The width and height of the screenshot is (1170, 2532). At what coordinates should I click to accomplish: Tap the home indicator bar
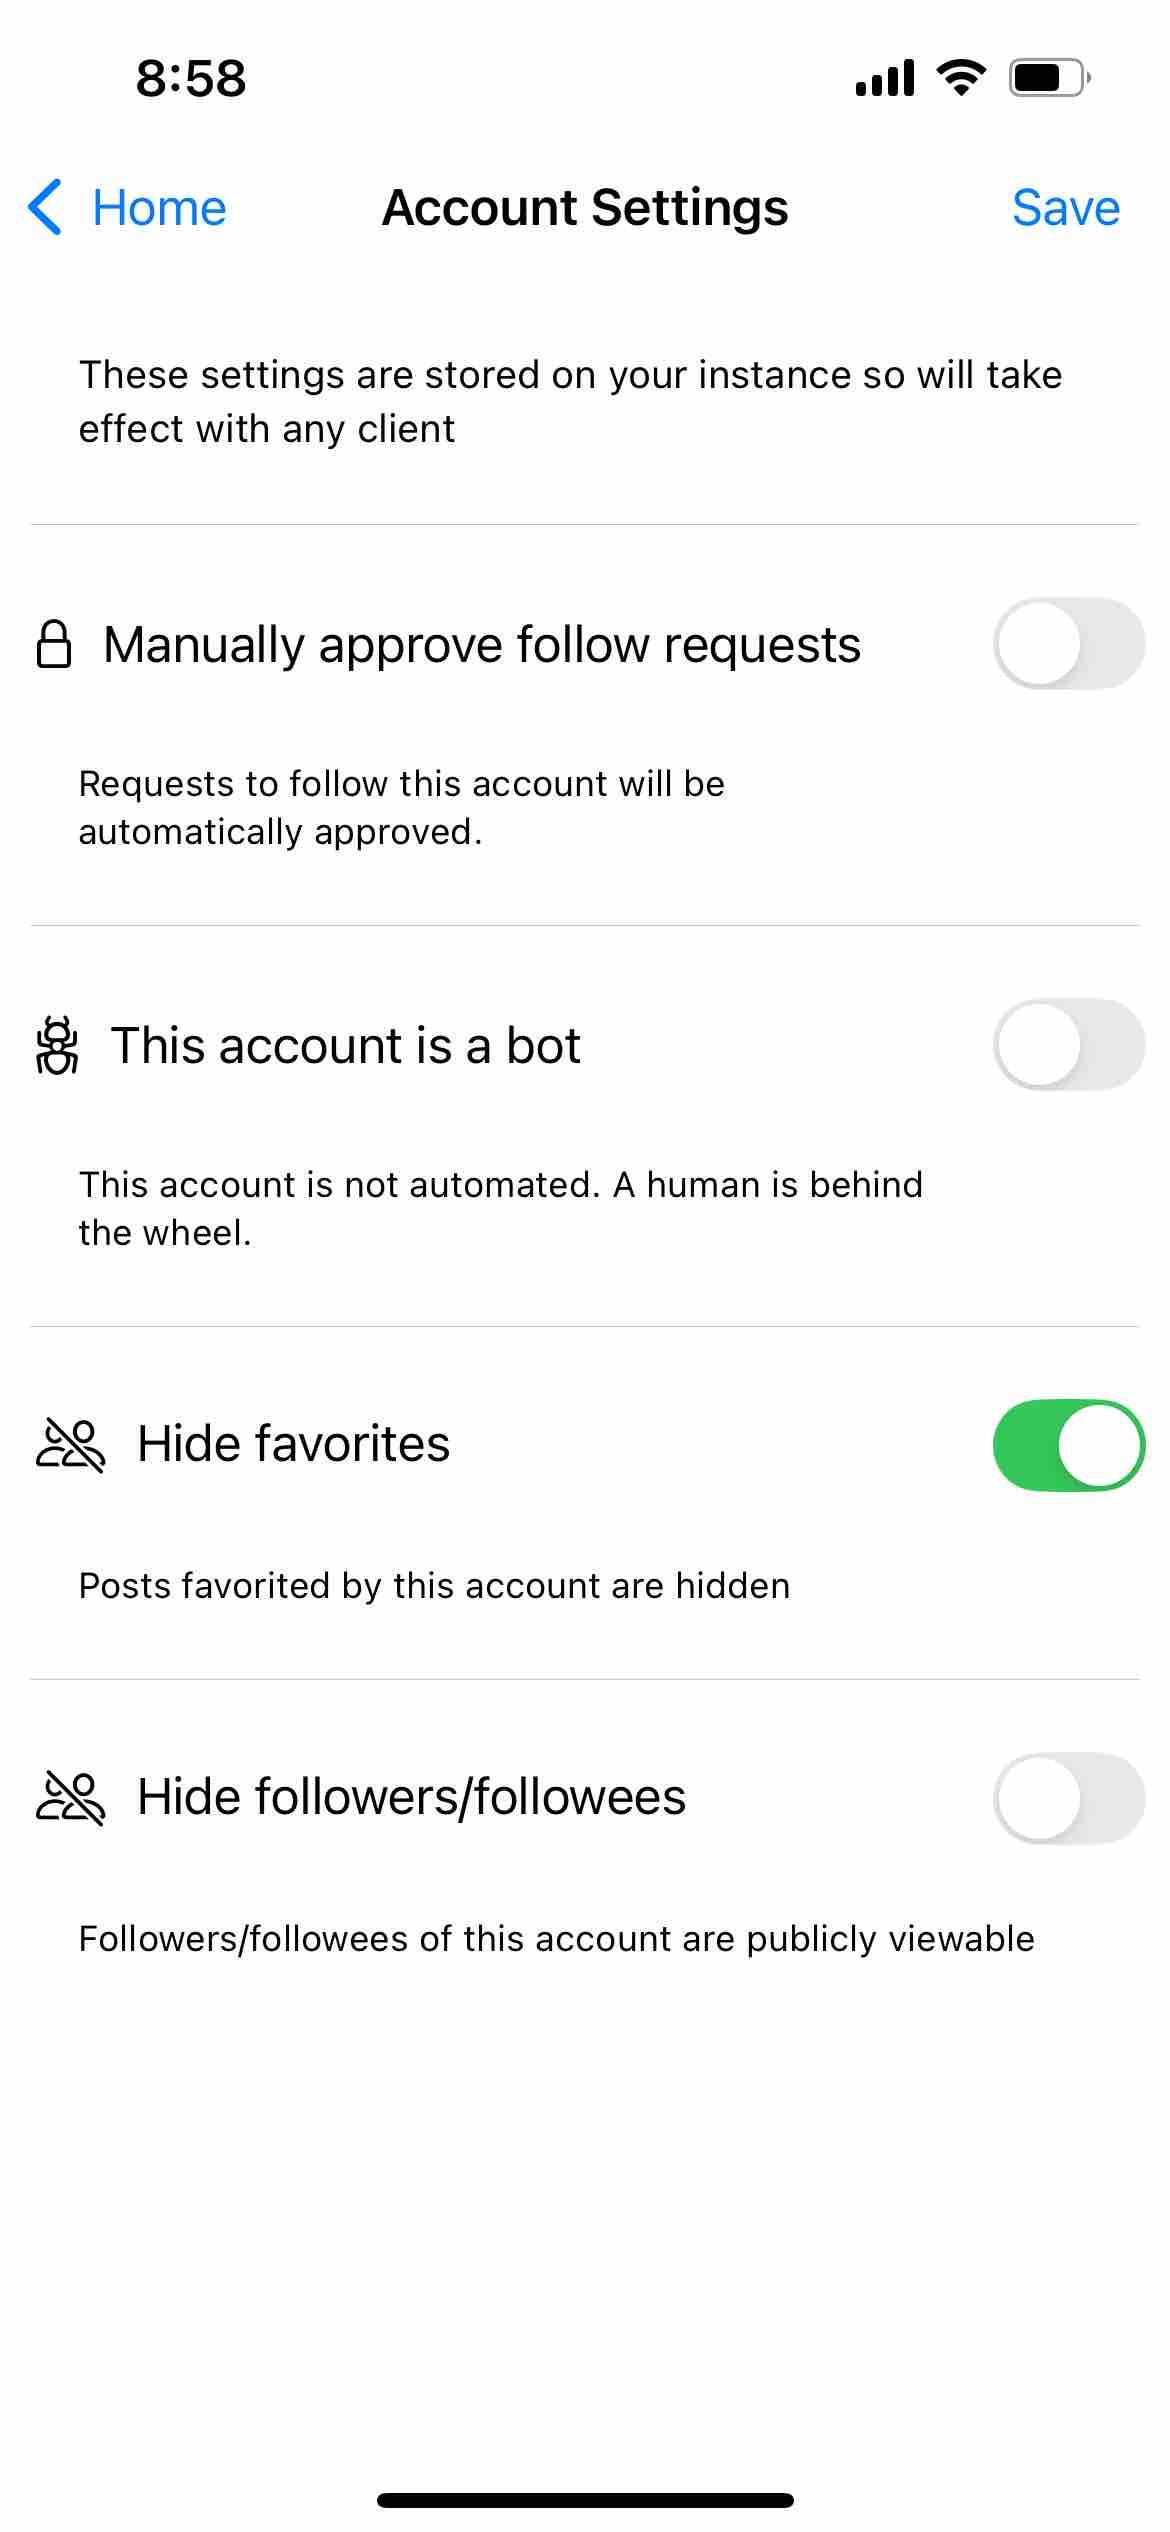click(585, 2500)
